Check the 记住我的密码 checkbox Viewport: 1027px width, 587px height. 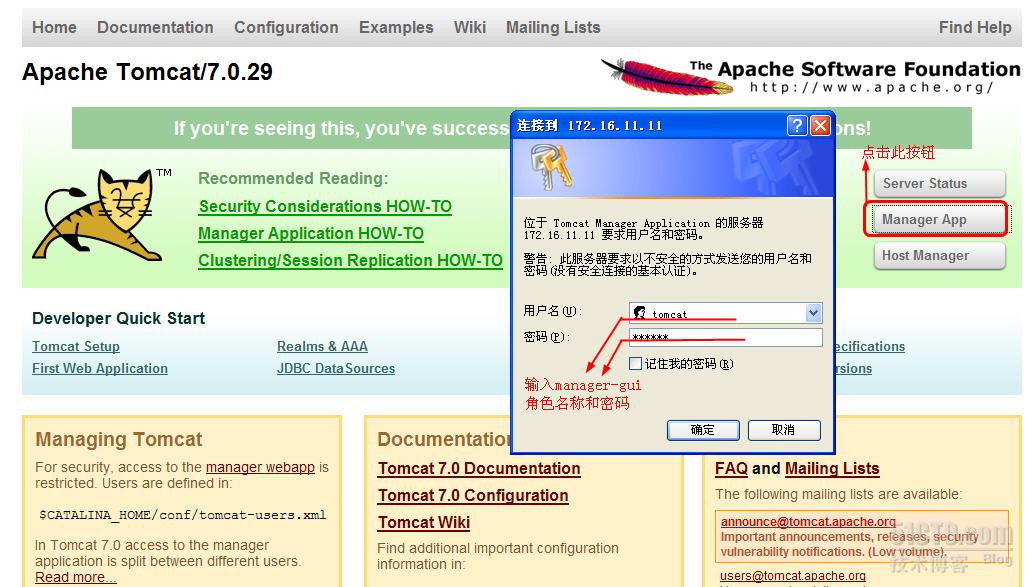coord(635,364)
